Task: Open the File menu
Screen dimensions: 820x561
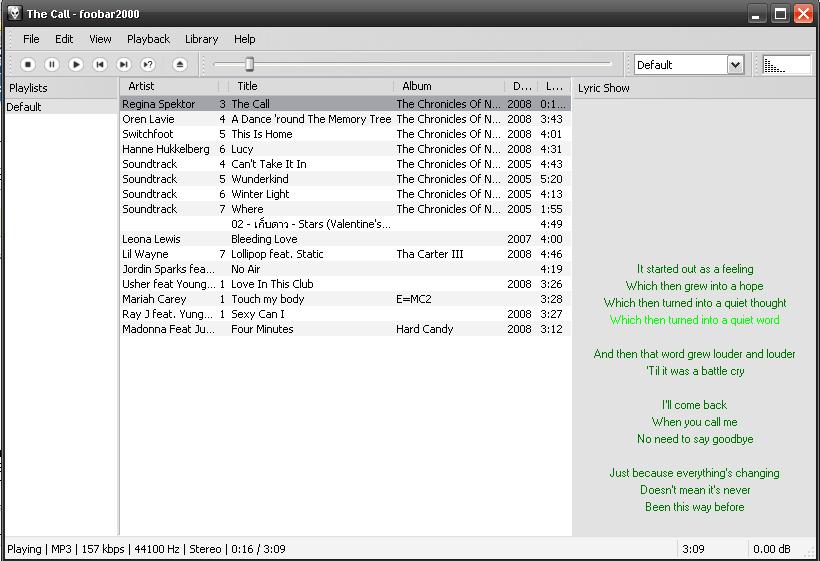Action: pos(31,39)
